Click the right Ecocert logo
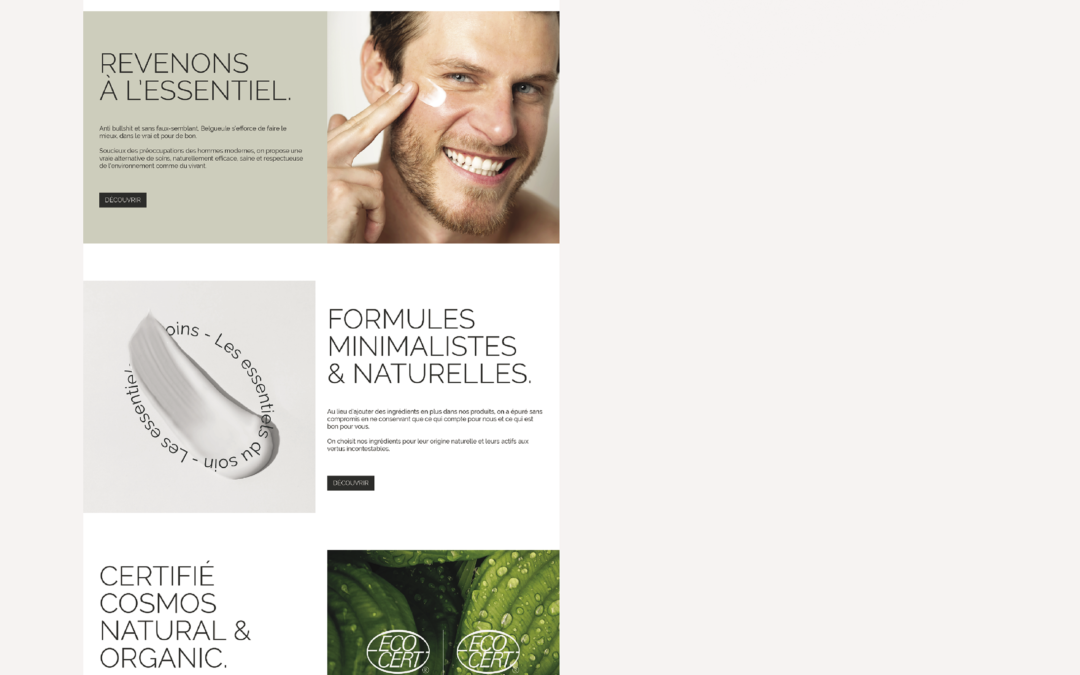The width and height of the screenshot is (1080, 675). (488, 652)
